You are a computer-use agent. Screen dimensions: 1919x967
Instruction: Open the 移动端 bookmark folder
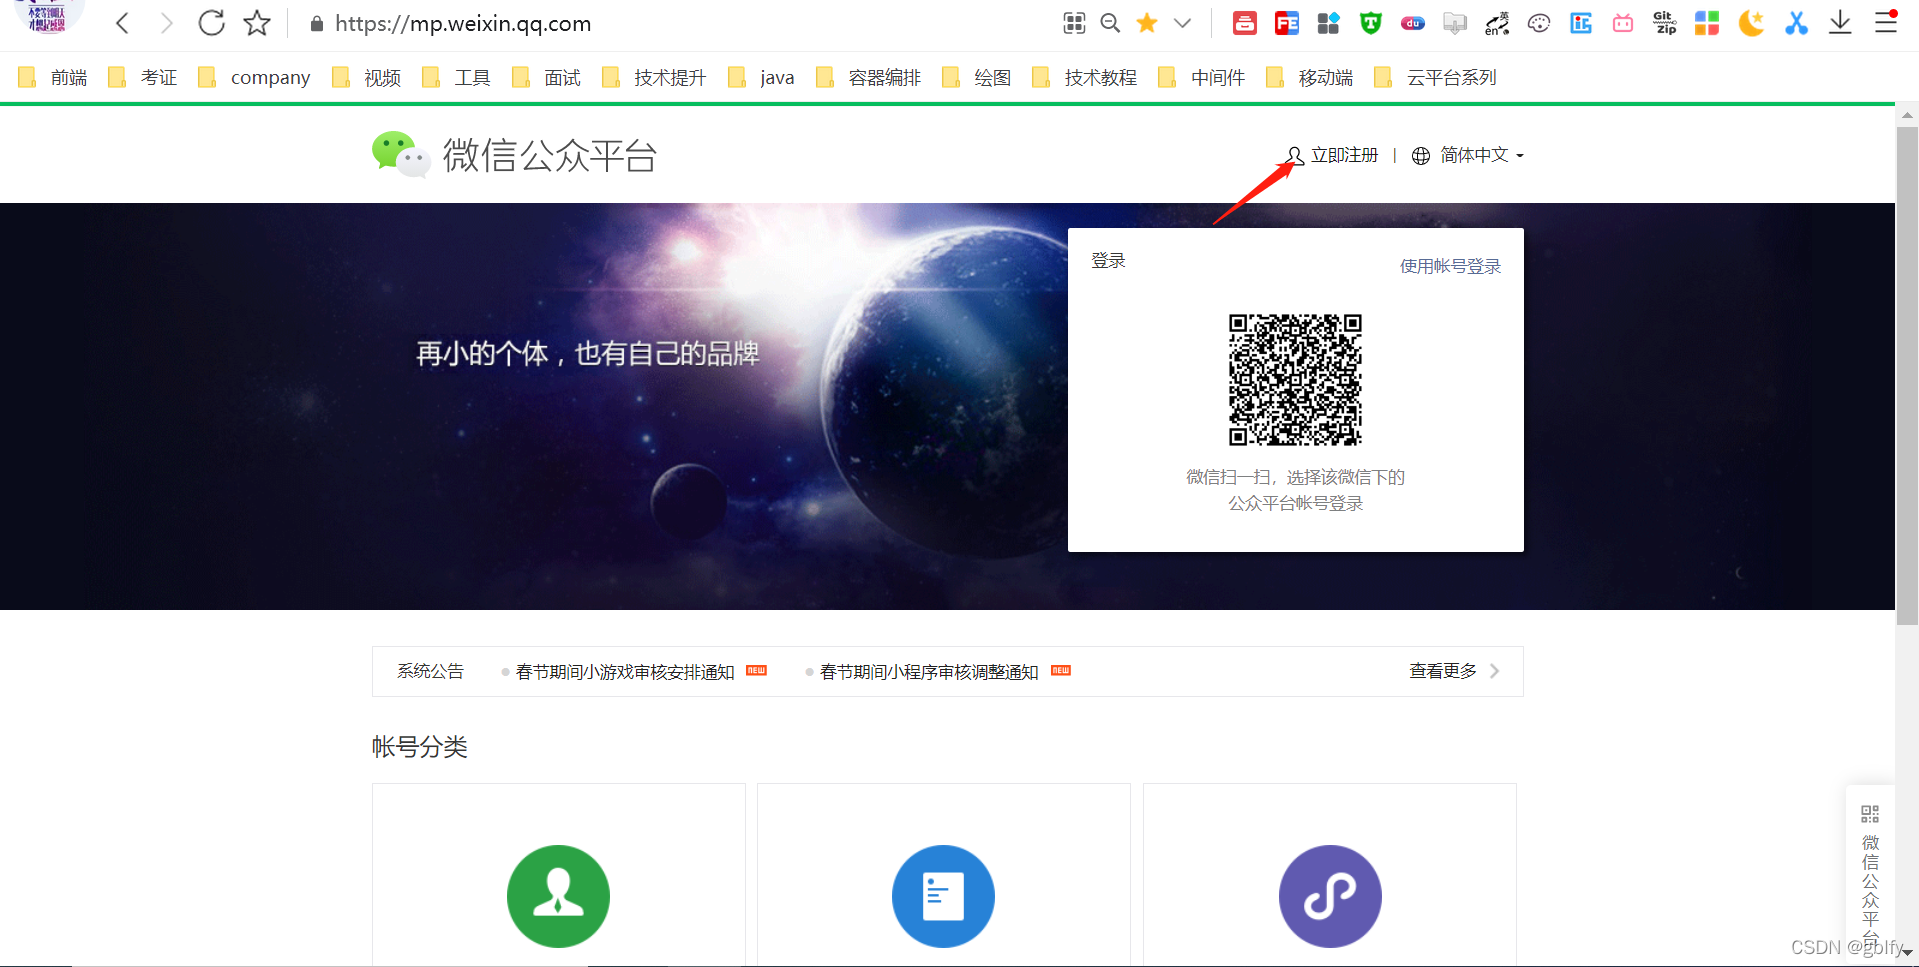coord(1309,77)
